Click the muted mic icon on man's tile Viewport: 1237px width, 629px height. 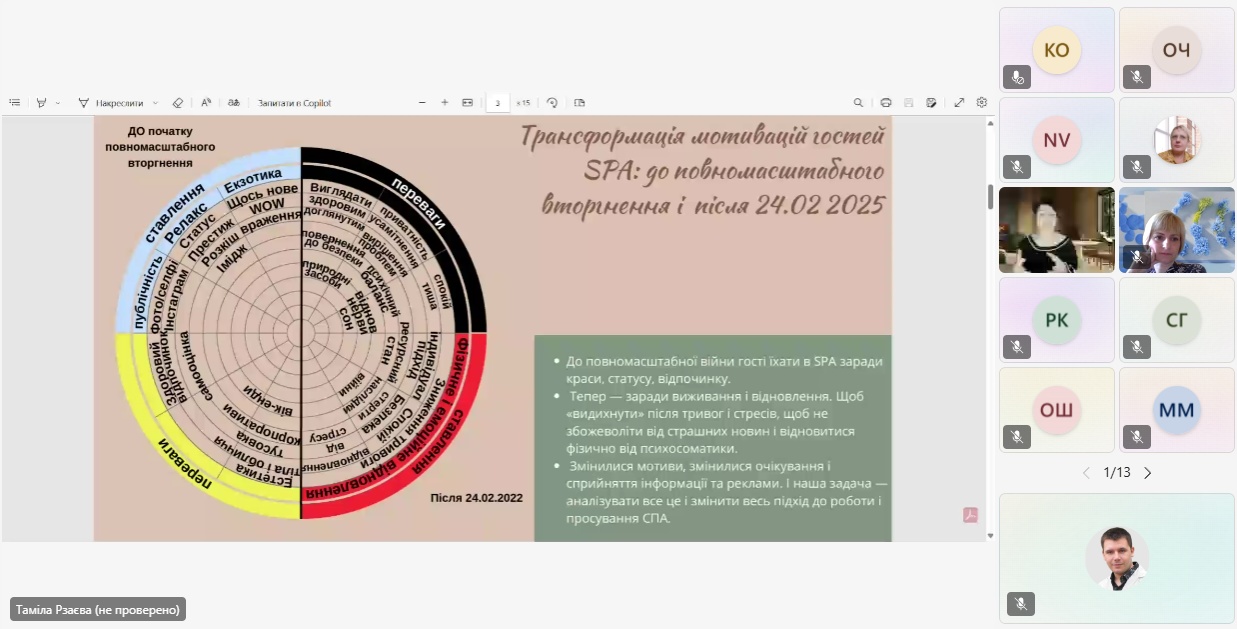(1021, 604)
